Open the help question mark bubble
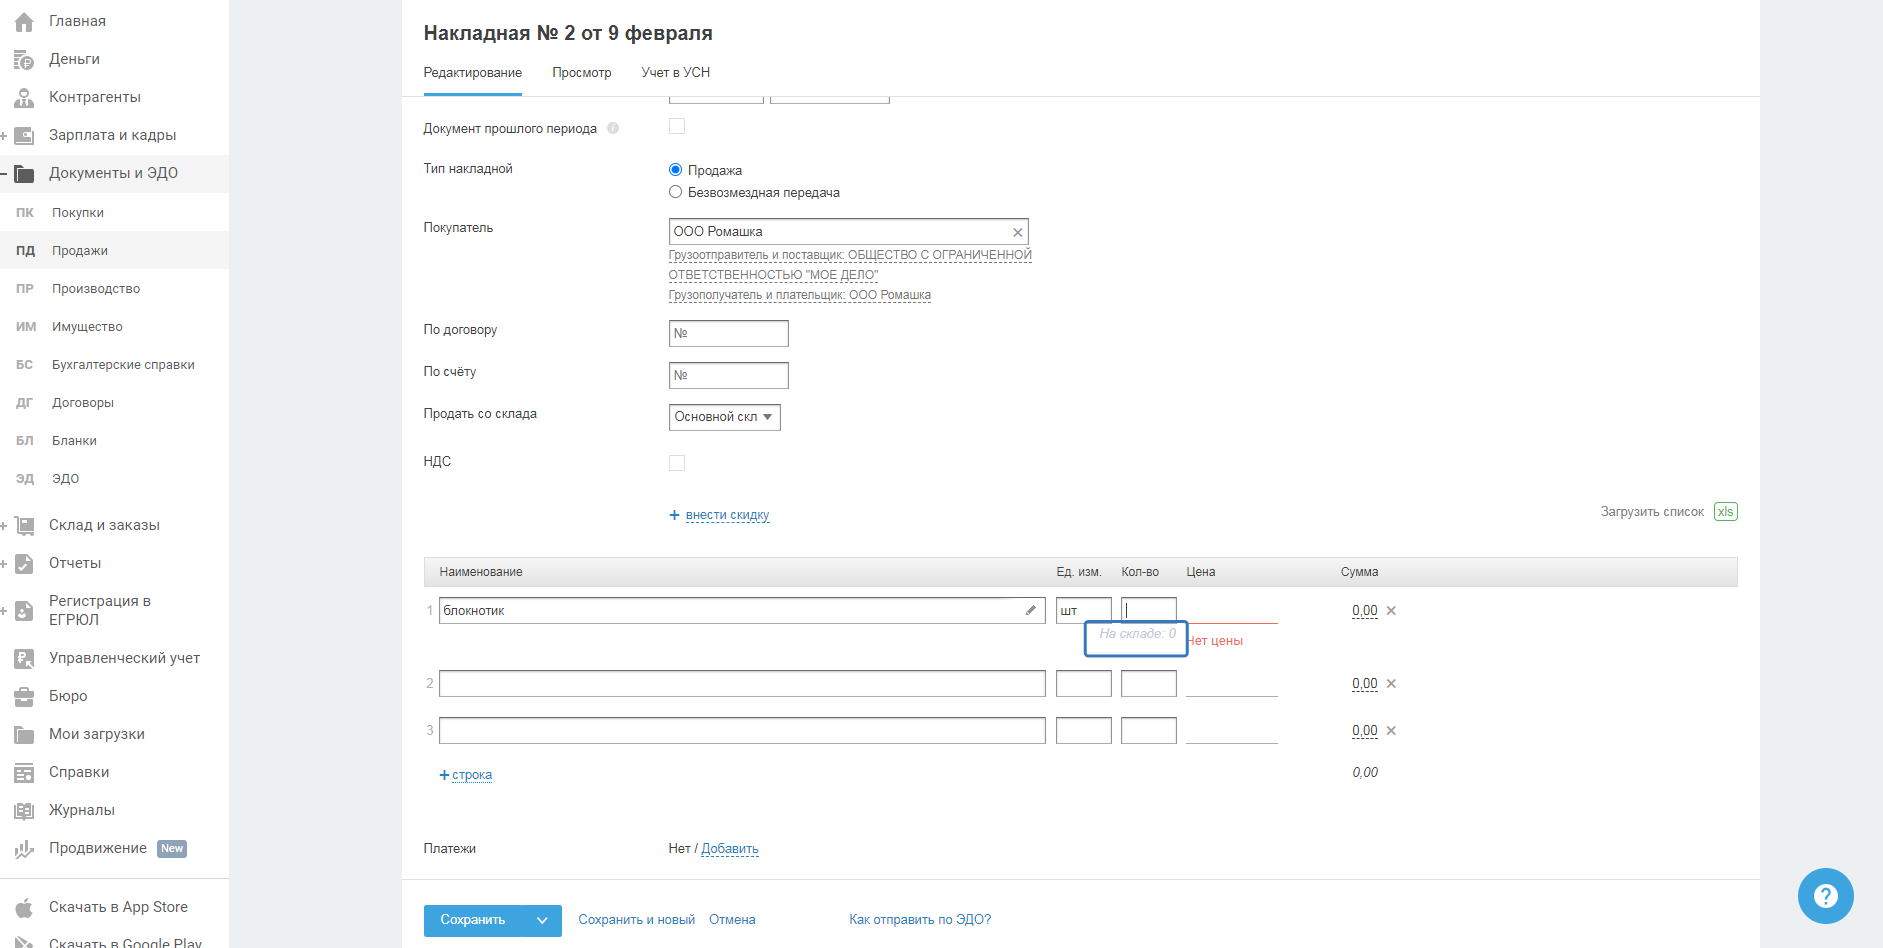This screenshot has width=1883, height=948. (x=1825, y=896)
